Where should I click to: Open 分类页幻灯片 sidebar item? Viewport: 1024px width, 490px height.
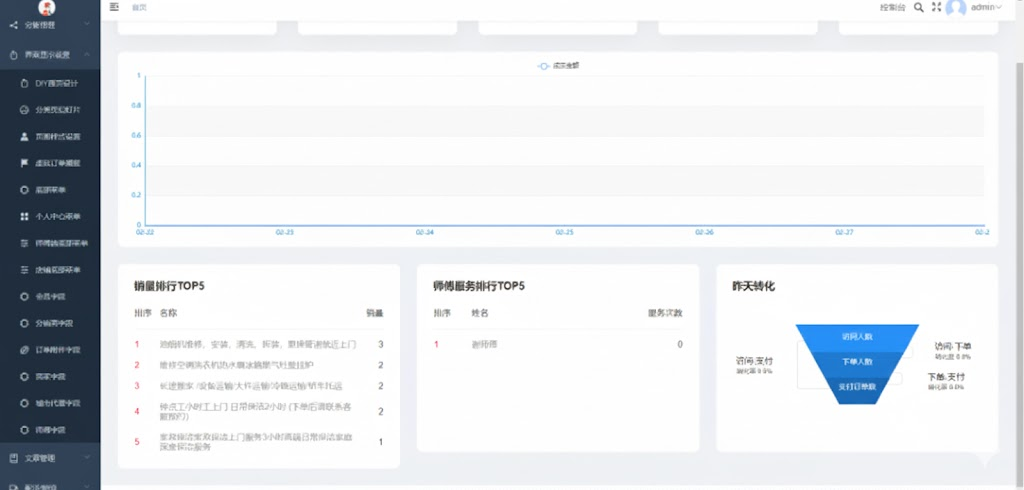50,110
